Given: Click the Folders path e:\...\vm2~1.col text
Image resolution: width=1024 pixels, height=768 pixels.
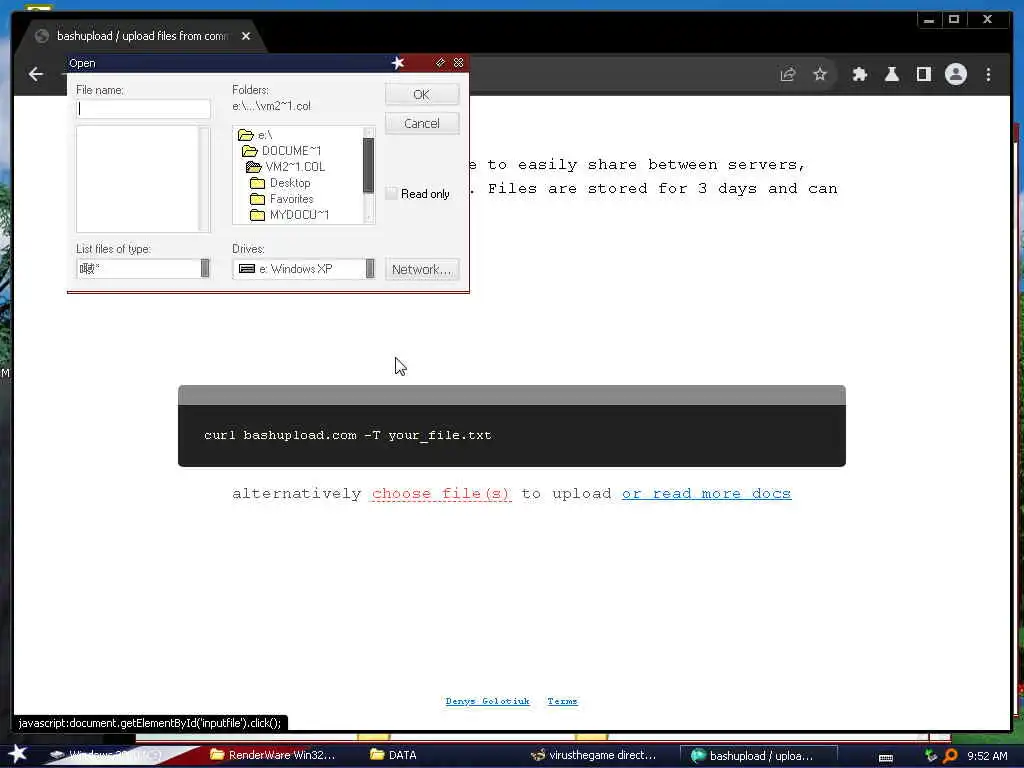Looking at the screenshot, I should click(272, 106).
